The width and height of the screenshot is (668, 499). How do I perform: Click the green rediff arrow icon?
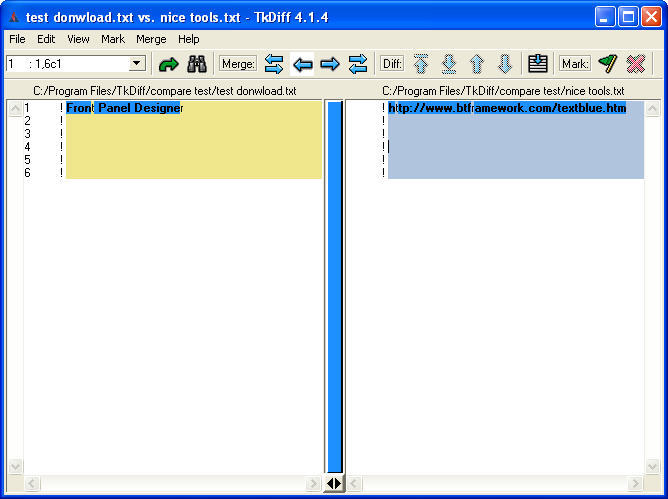coord(168,64)
